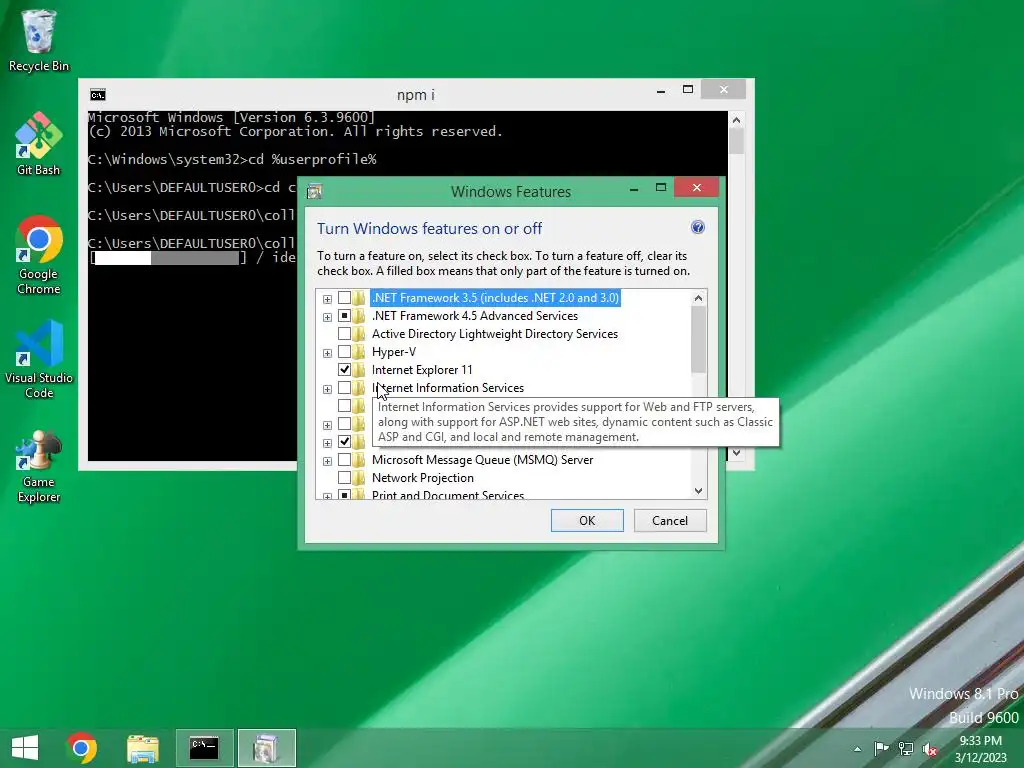Click the Windows Features help icon
This screenshot has height=768, width=1024.
tap(697, 227)
